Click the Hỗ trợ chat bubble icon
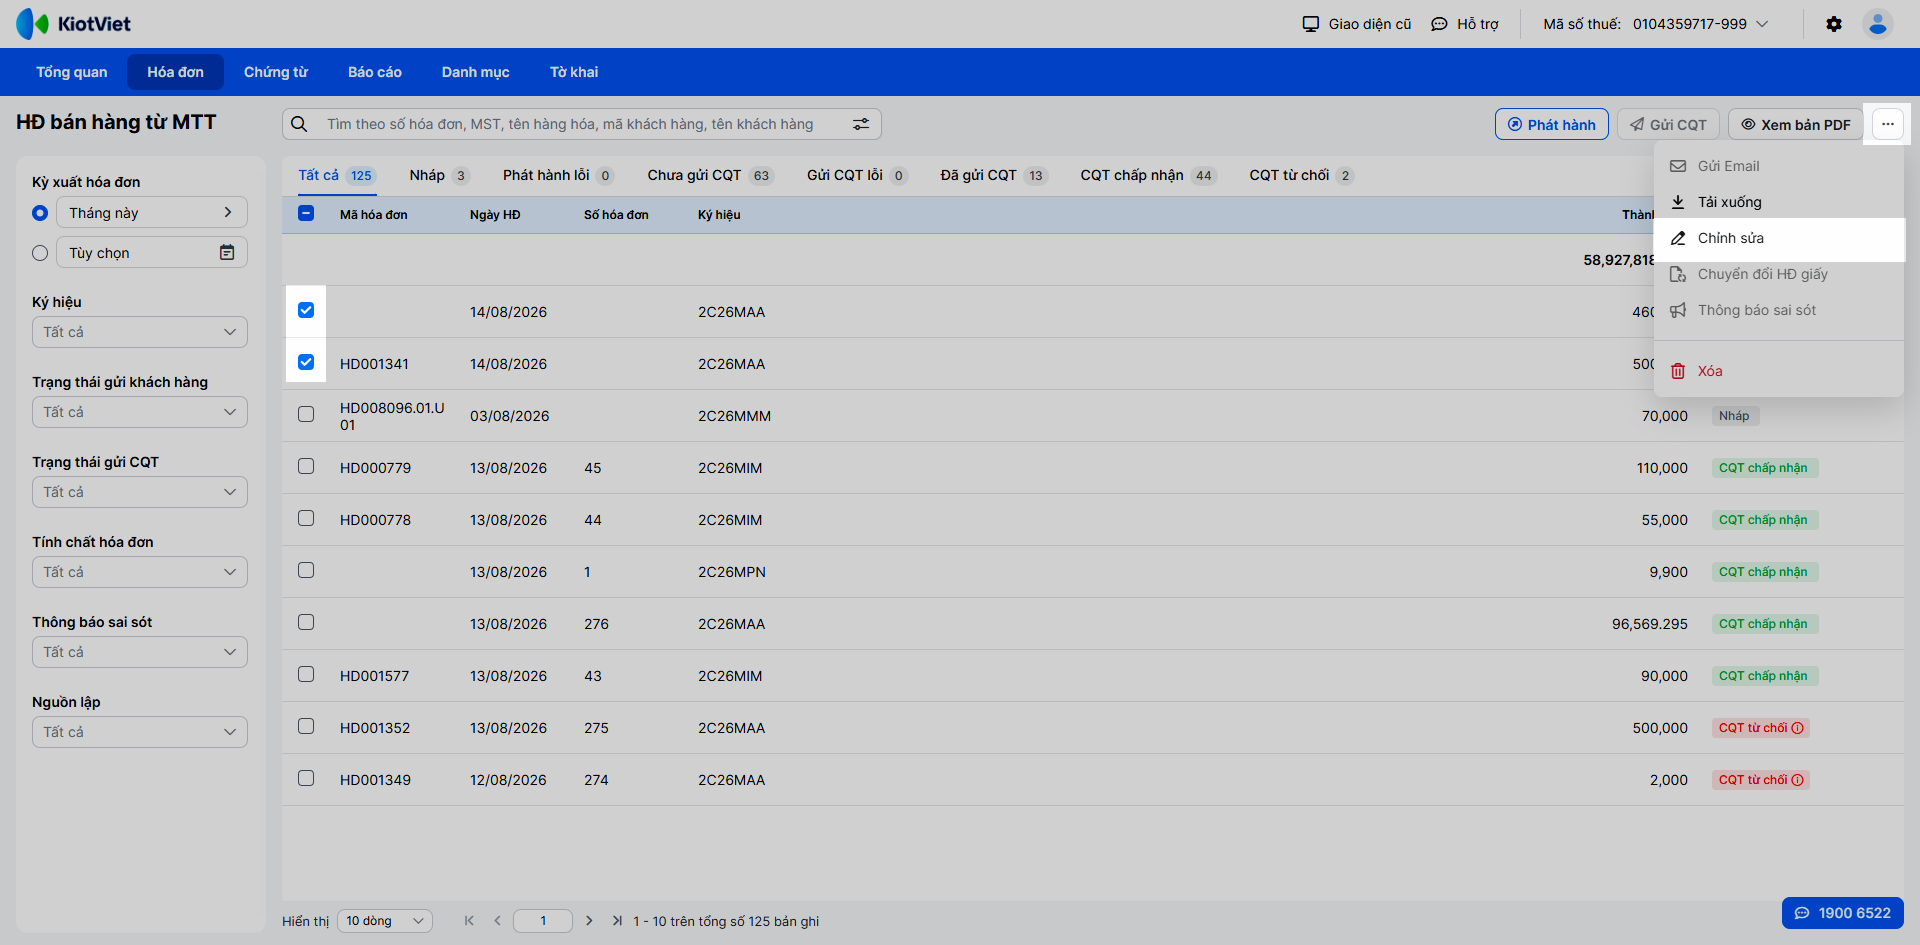This screenshot has height=945, width=1920. tap(1439, 24)
